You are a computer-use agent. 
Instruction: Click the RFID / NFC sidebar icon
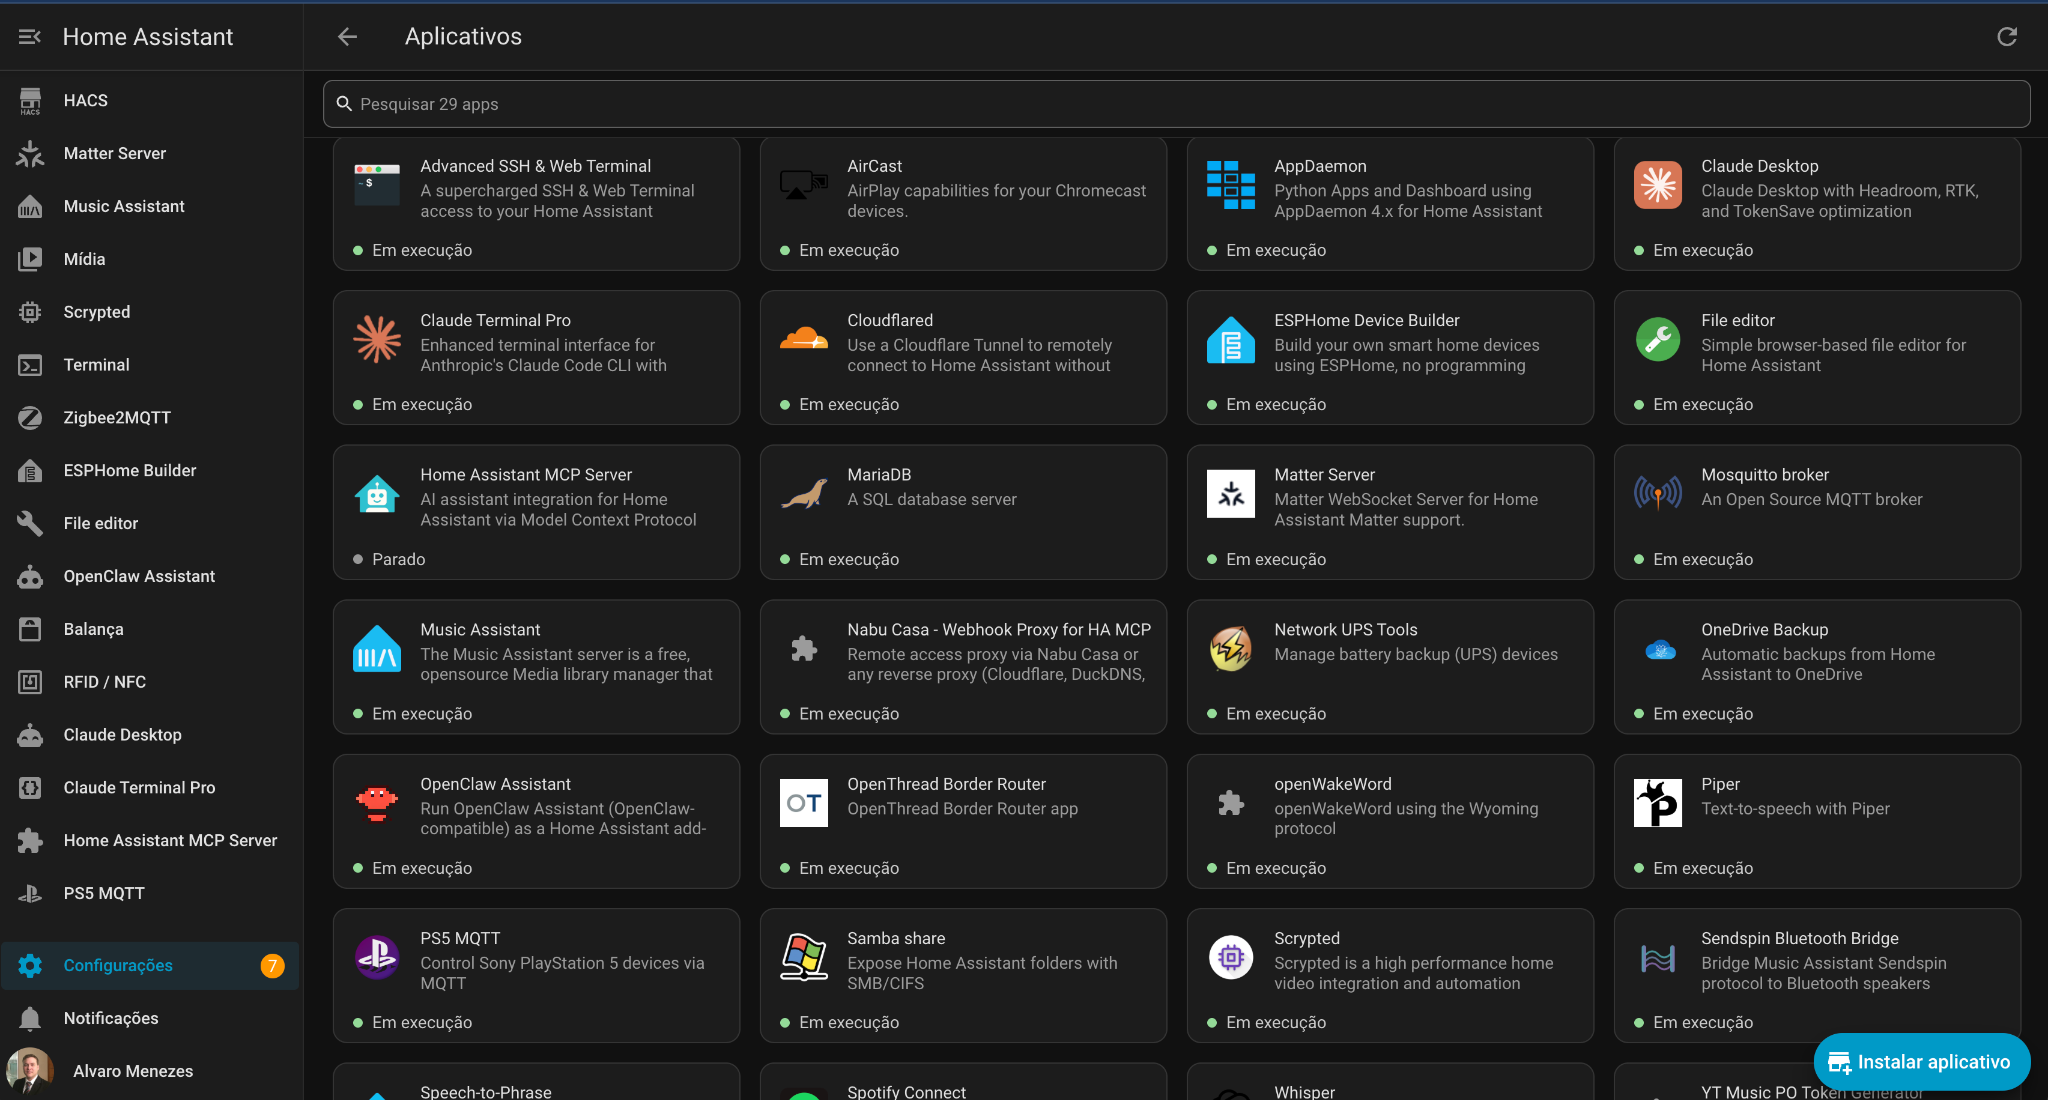tap(30, 682)
